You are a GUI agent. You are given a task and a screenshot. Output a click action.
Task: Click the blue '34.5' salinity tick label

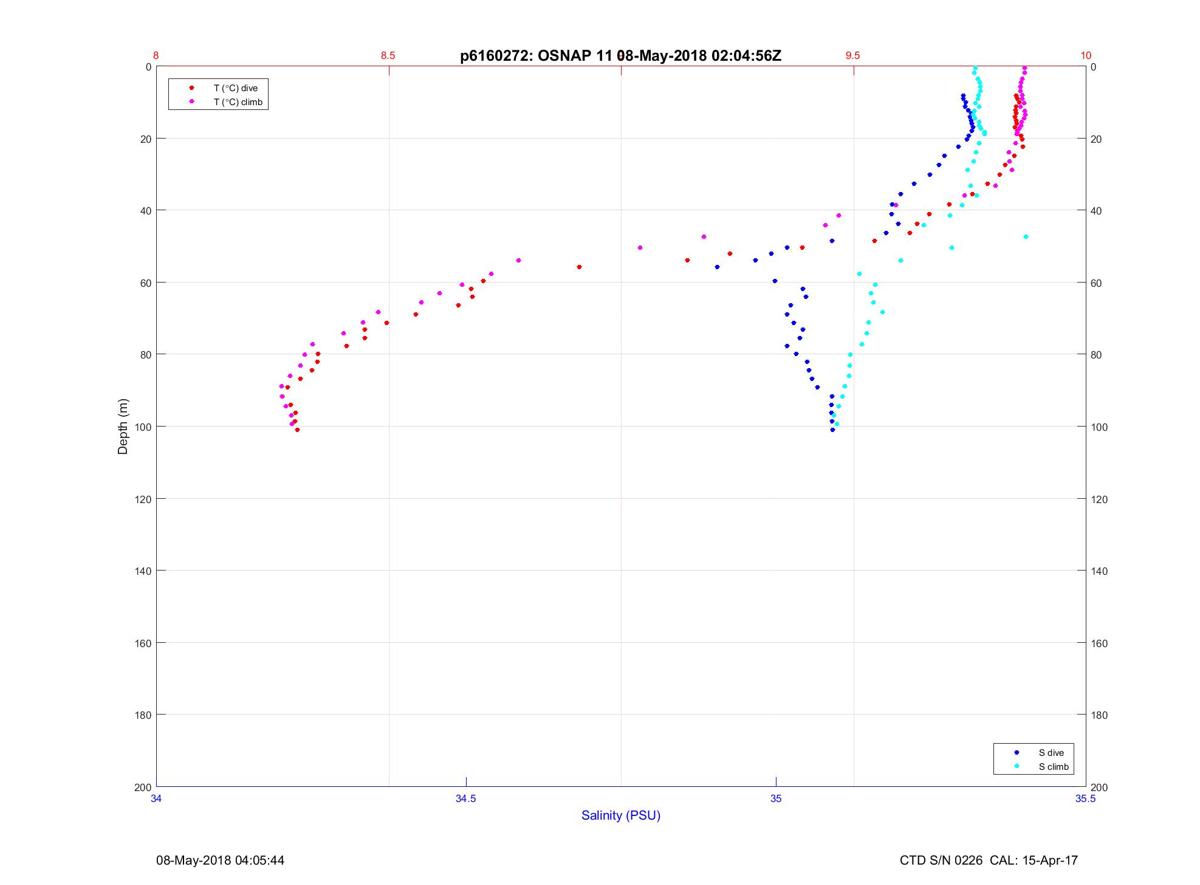(466, 798)
